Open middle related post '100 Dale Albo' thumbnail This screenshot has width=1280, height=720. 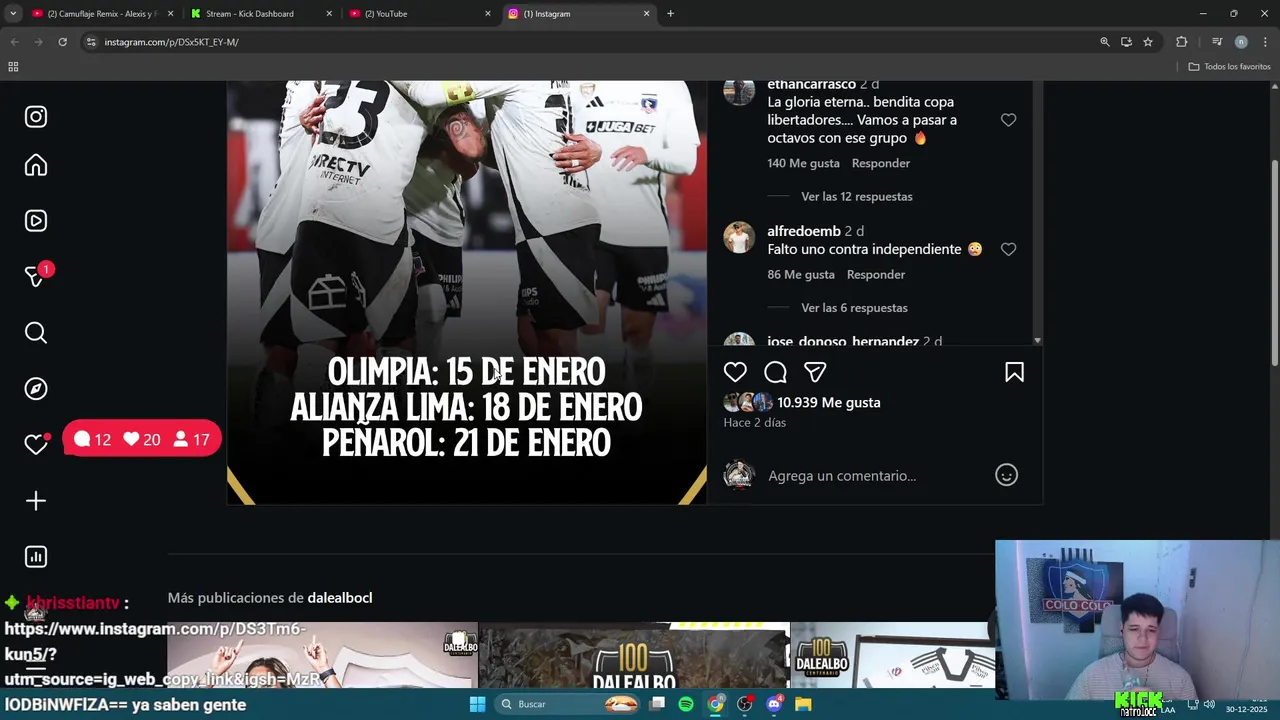pyautogui.click(x=634, y=655)
